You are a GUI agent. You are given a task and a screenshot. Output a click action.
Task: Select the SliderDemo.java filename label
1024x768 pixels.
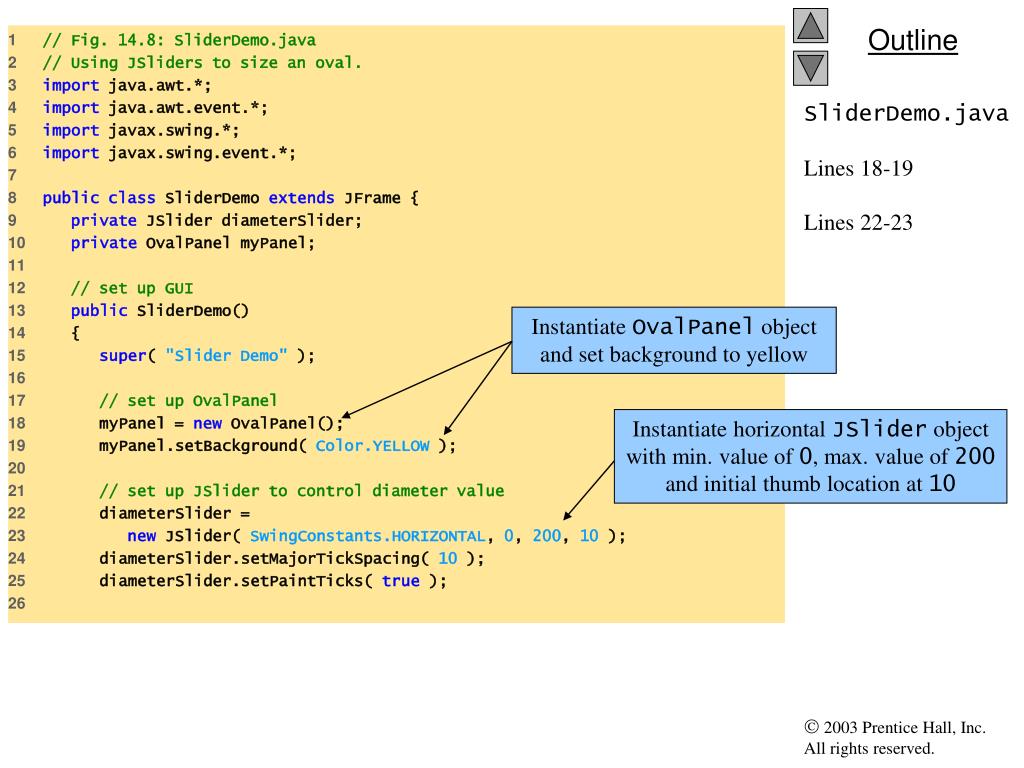906,114
